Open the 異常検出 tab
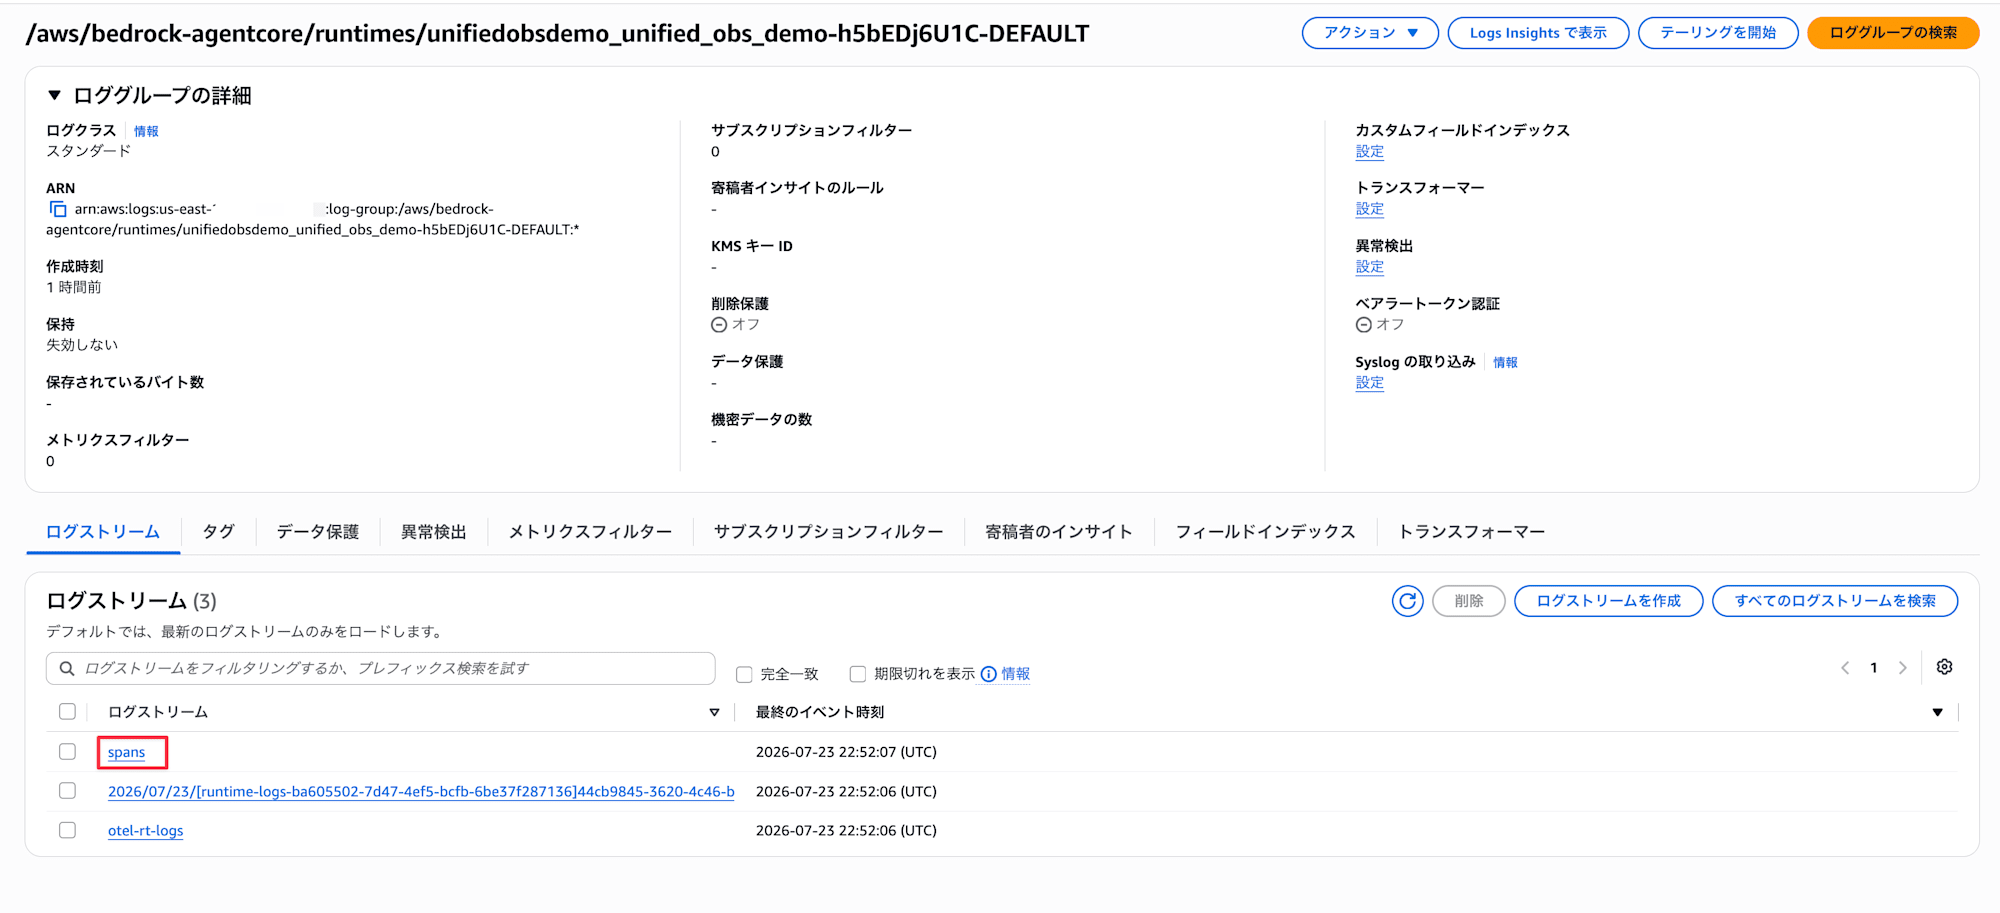Image resolution: width=2000 pixels, height=913 pixels. point(434,532)
